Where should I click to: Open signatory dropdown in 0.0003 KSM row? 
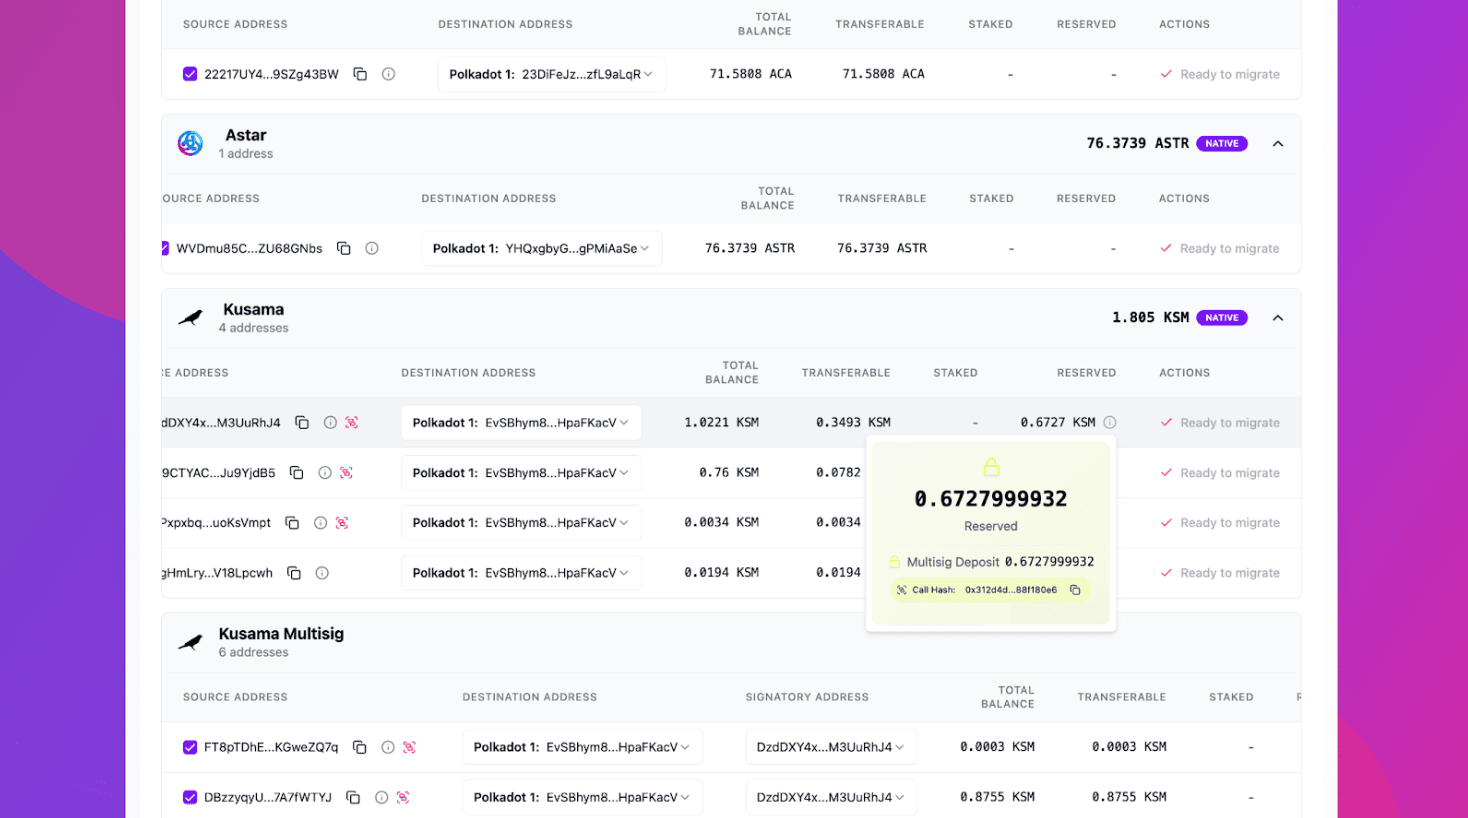[831, 747]
